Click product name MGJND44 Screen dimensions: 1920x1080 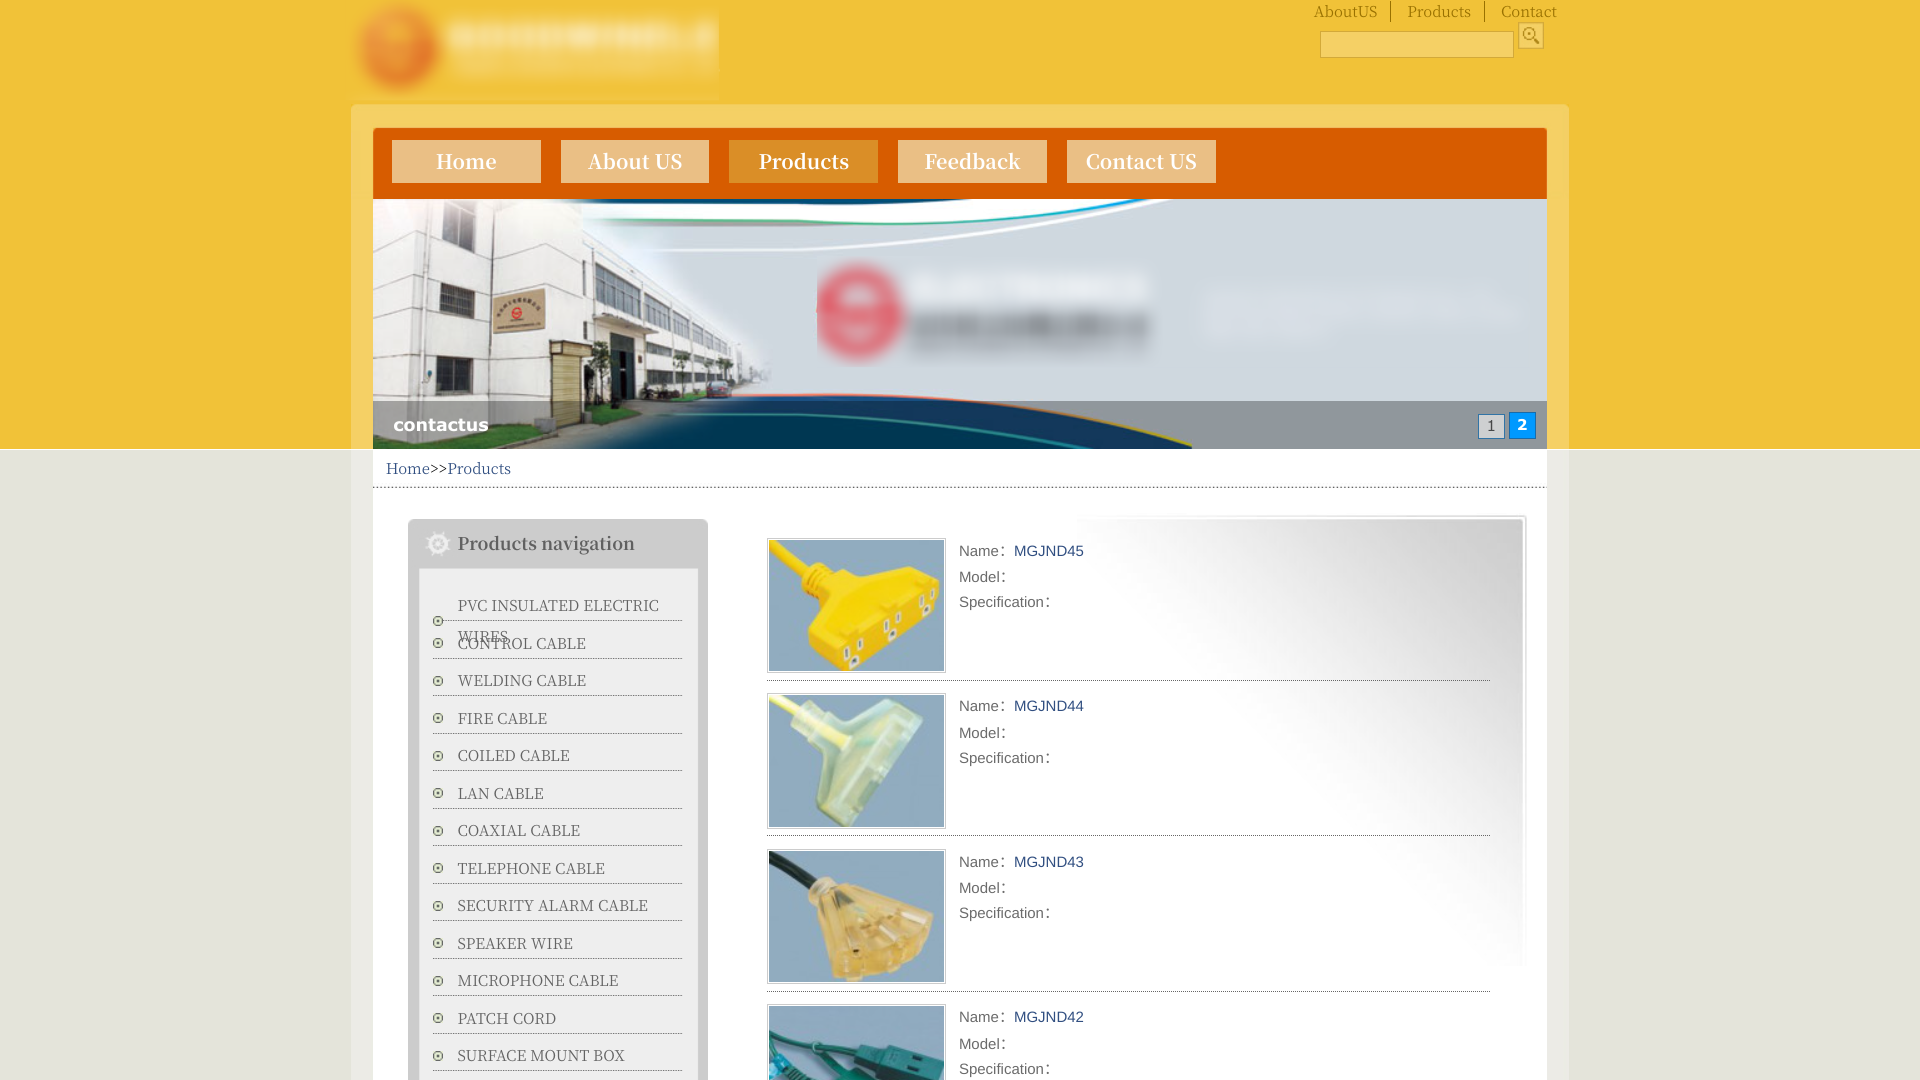[x=1048, y=706]
